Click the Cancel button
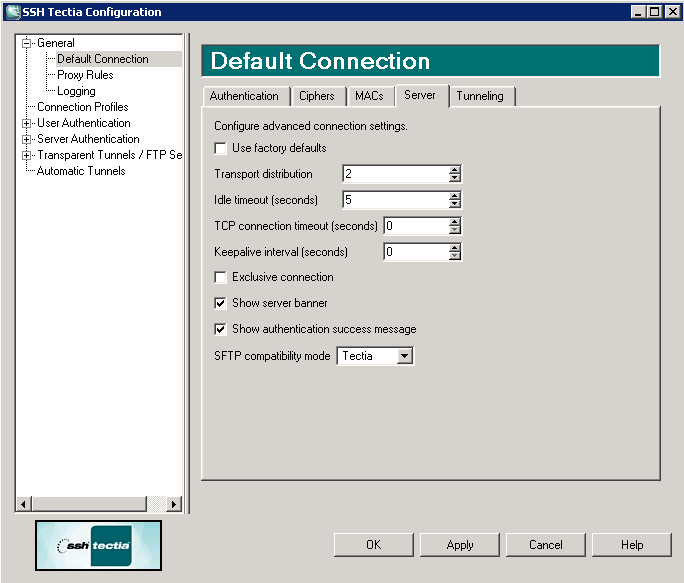Screen dimensions: 684x583 pos(546,545)
